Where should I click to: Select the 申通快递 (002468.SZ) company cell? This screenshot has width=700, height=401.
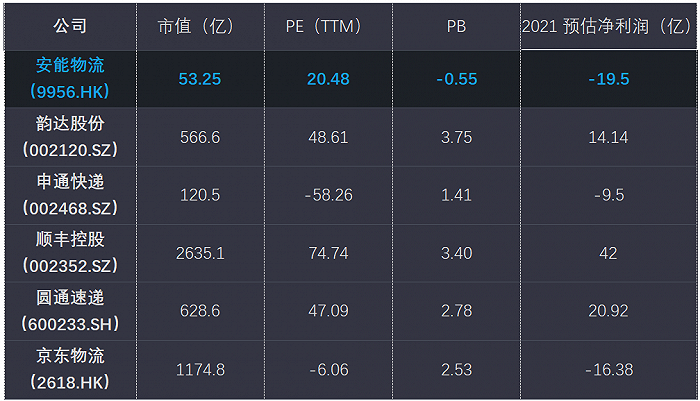(69, 195)
